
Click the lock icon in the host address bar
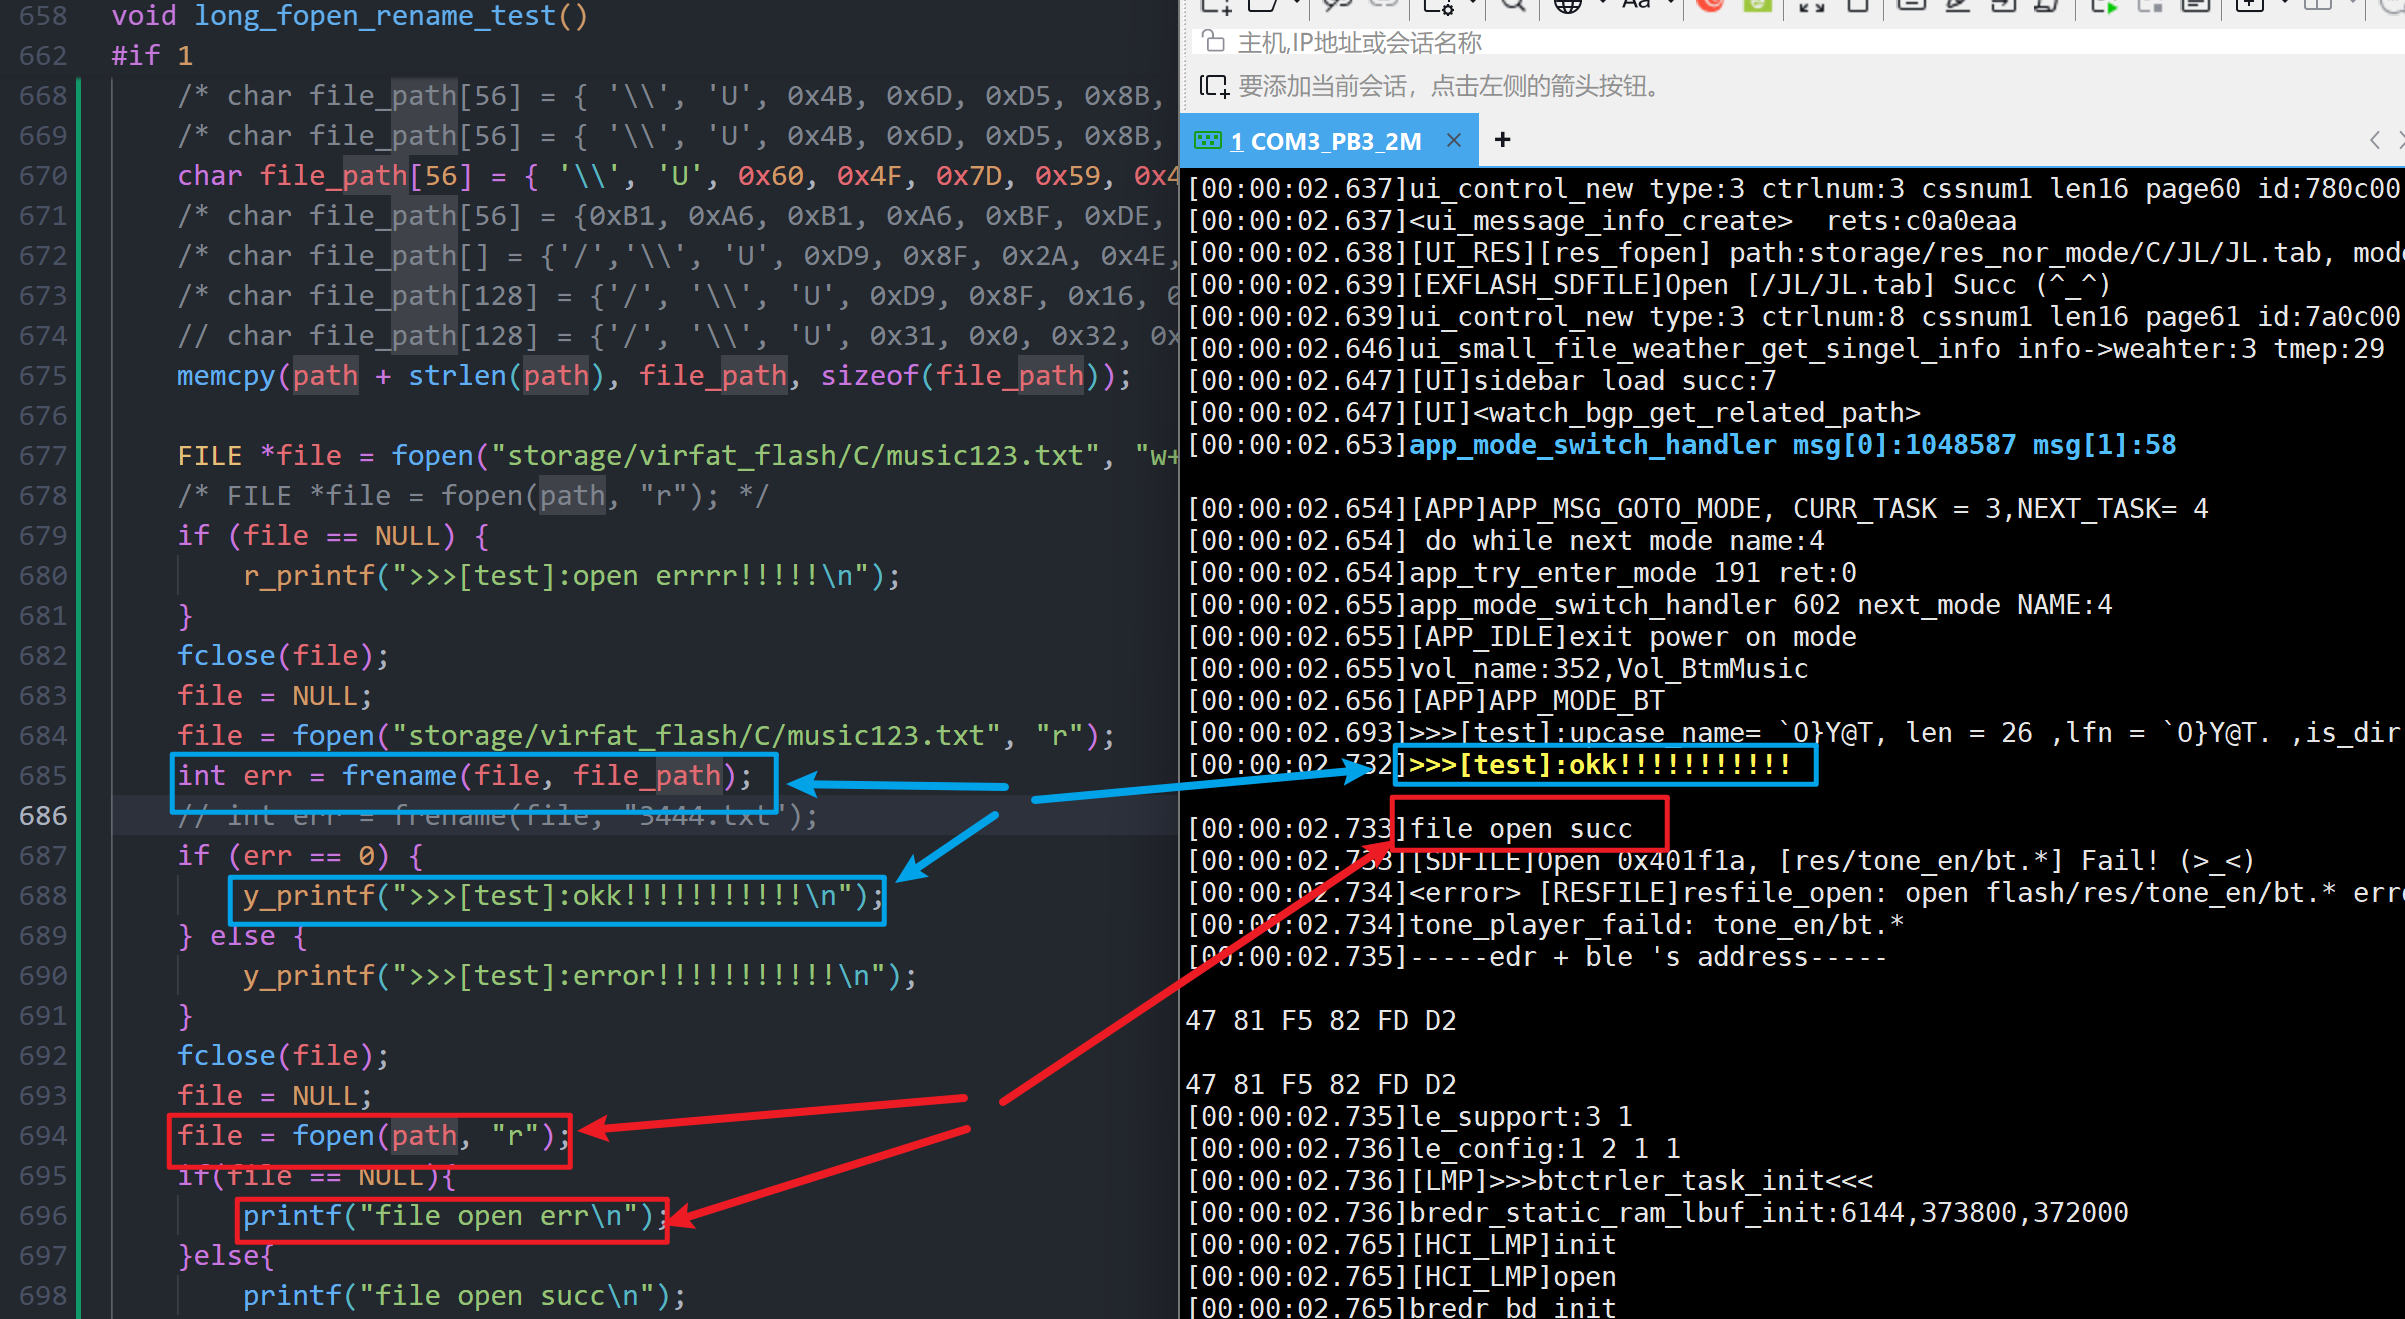pos(1213,41)
